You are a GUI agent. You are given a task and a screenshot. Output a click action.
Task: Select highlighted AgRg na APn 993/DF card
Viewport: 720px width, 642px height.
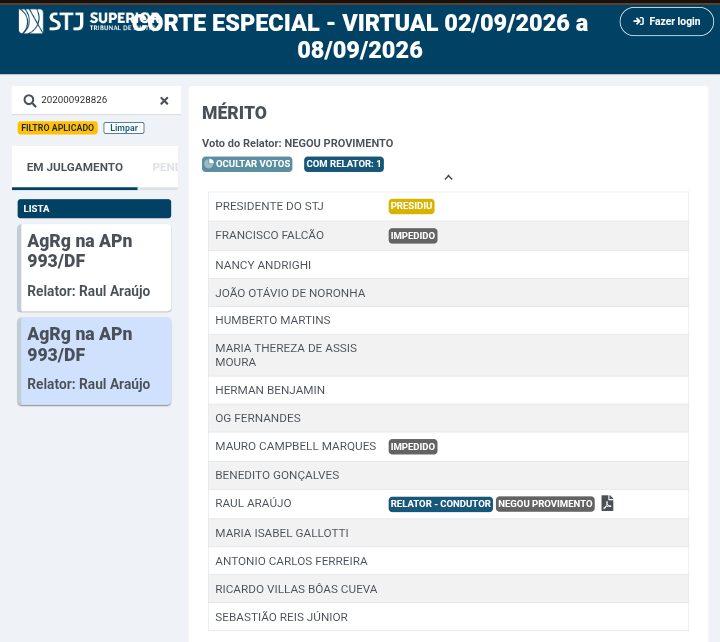coord(95,361)
